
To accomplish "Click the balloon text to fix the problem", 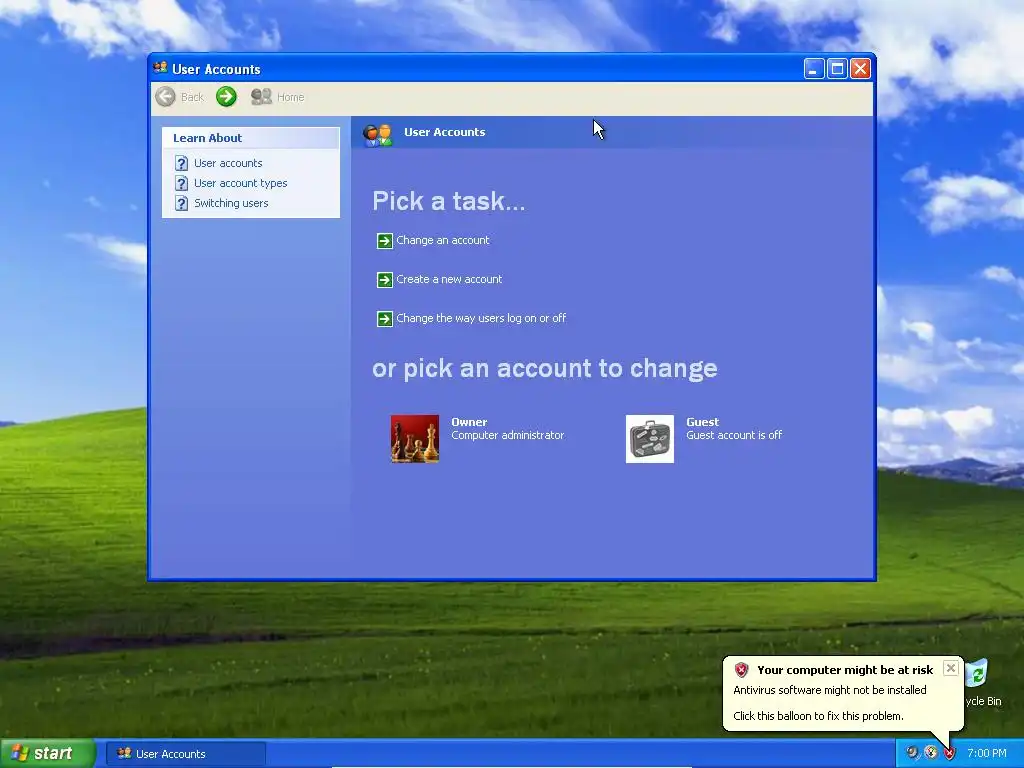I will point(818,716).
